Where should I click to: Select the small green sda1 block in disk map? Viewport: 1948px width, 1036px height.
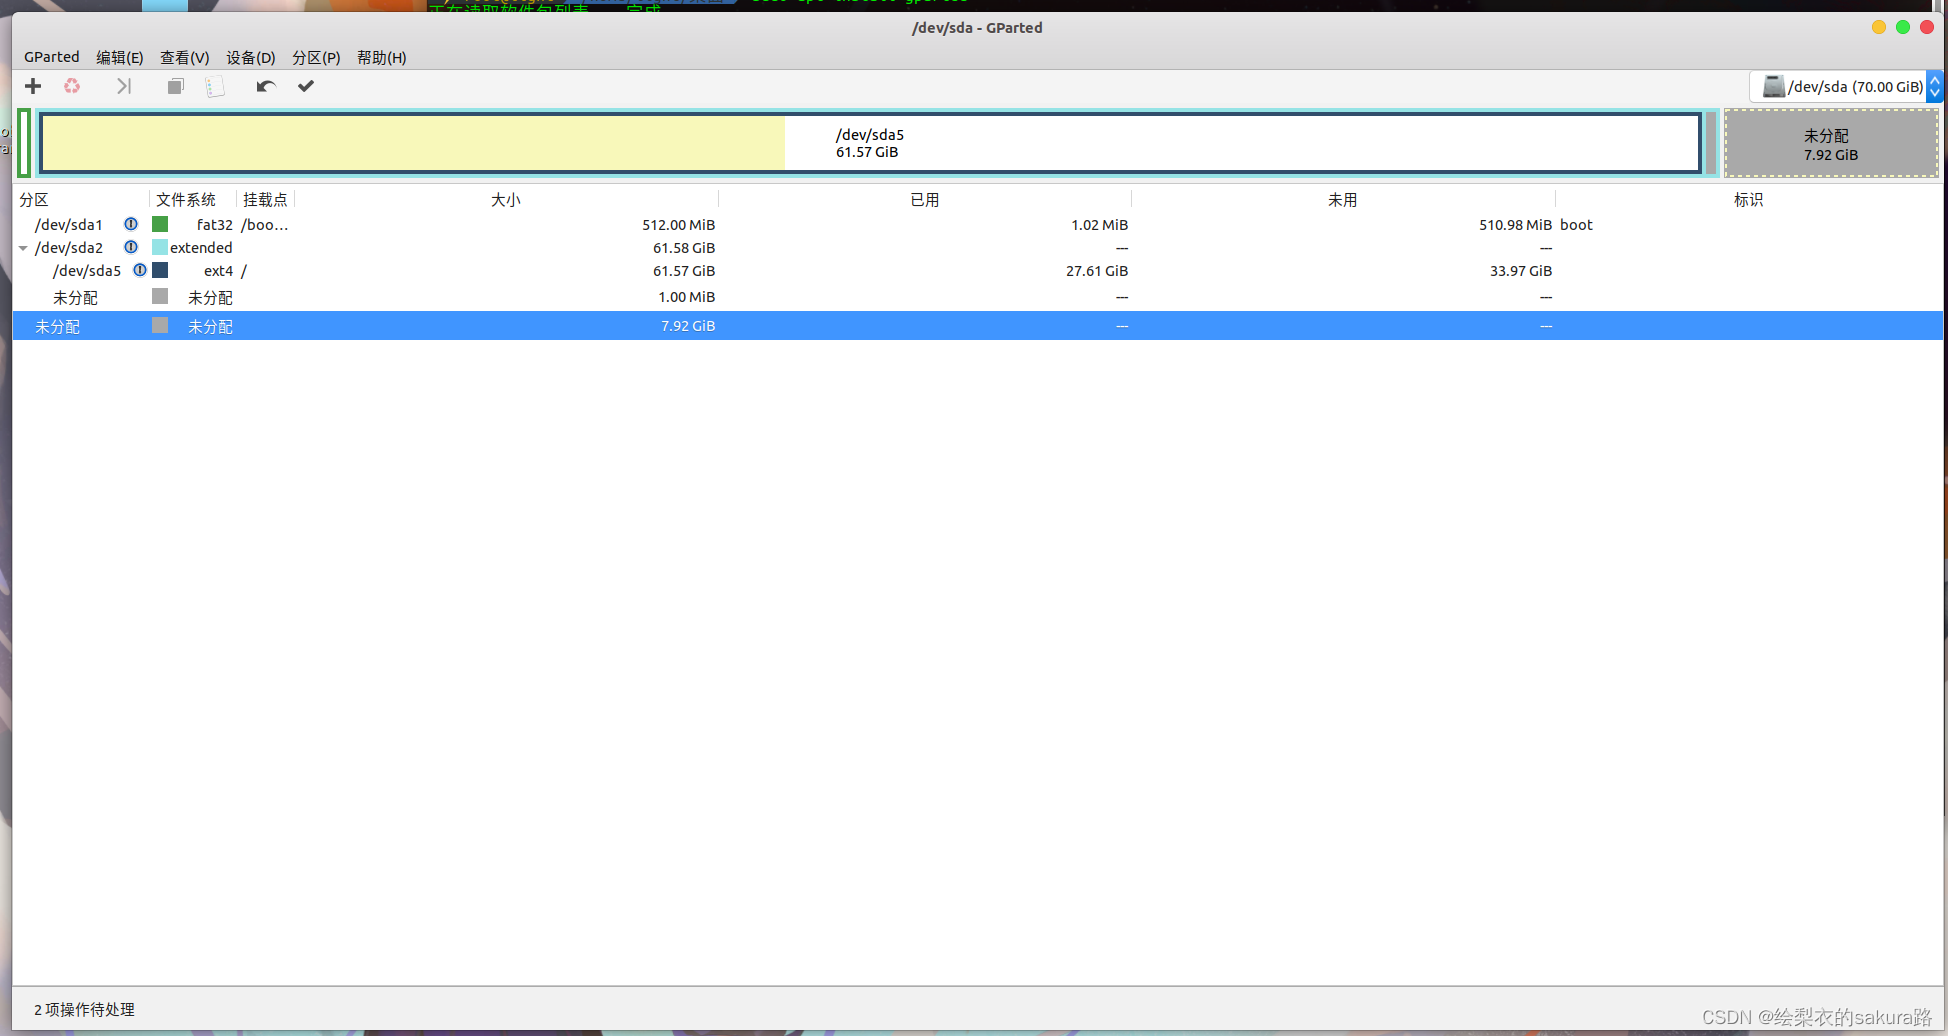point(24,143)
